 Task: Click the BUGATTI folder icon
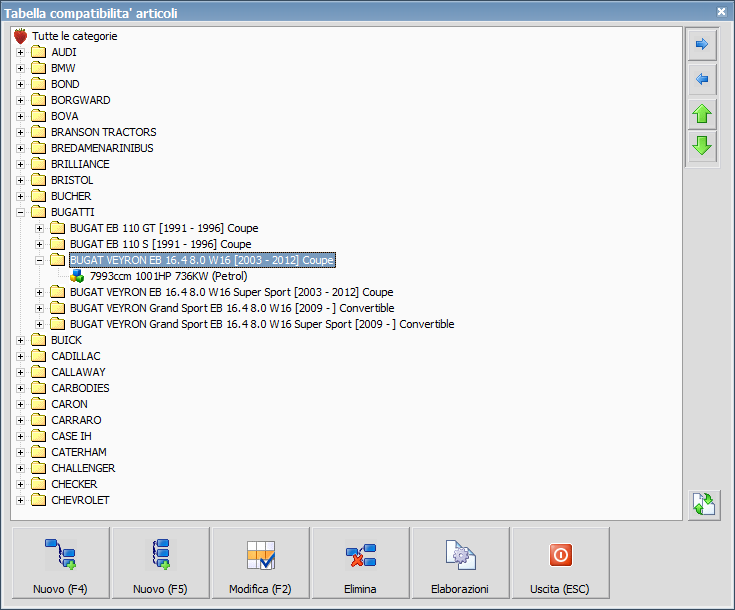click(x=38, y=212)
